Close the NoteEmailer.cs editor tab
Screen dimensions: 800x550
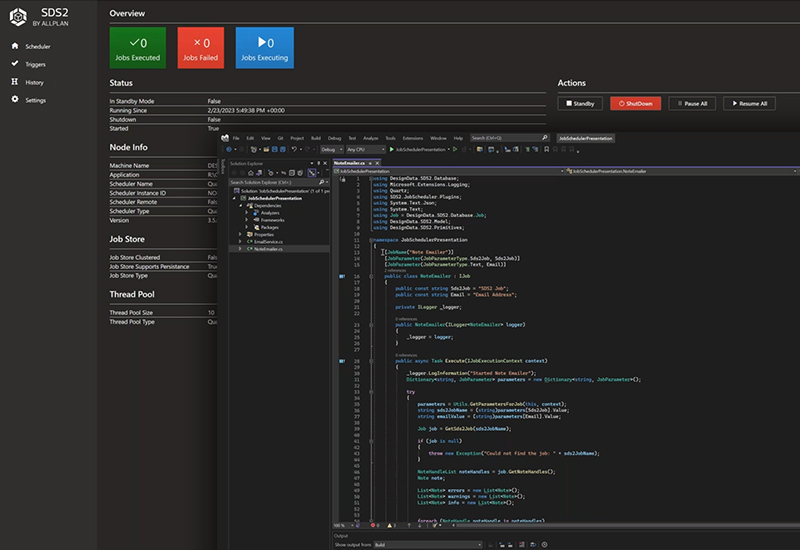(x=377, y=163)
